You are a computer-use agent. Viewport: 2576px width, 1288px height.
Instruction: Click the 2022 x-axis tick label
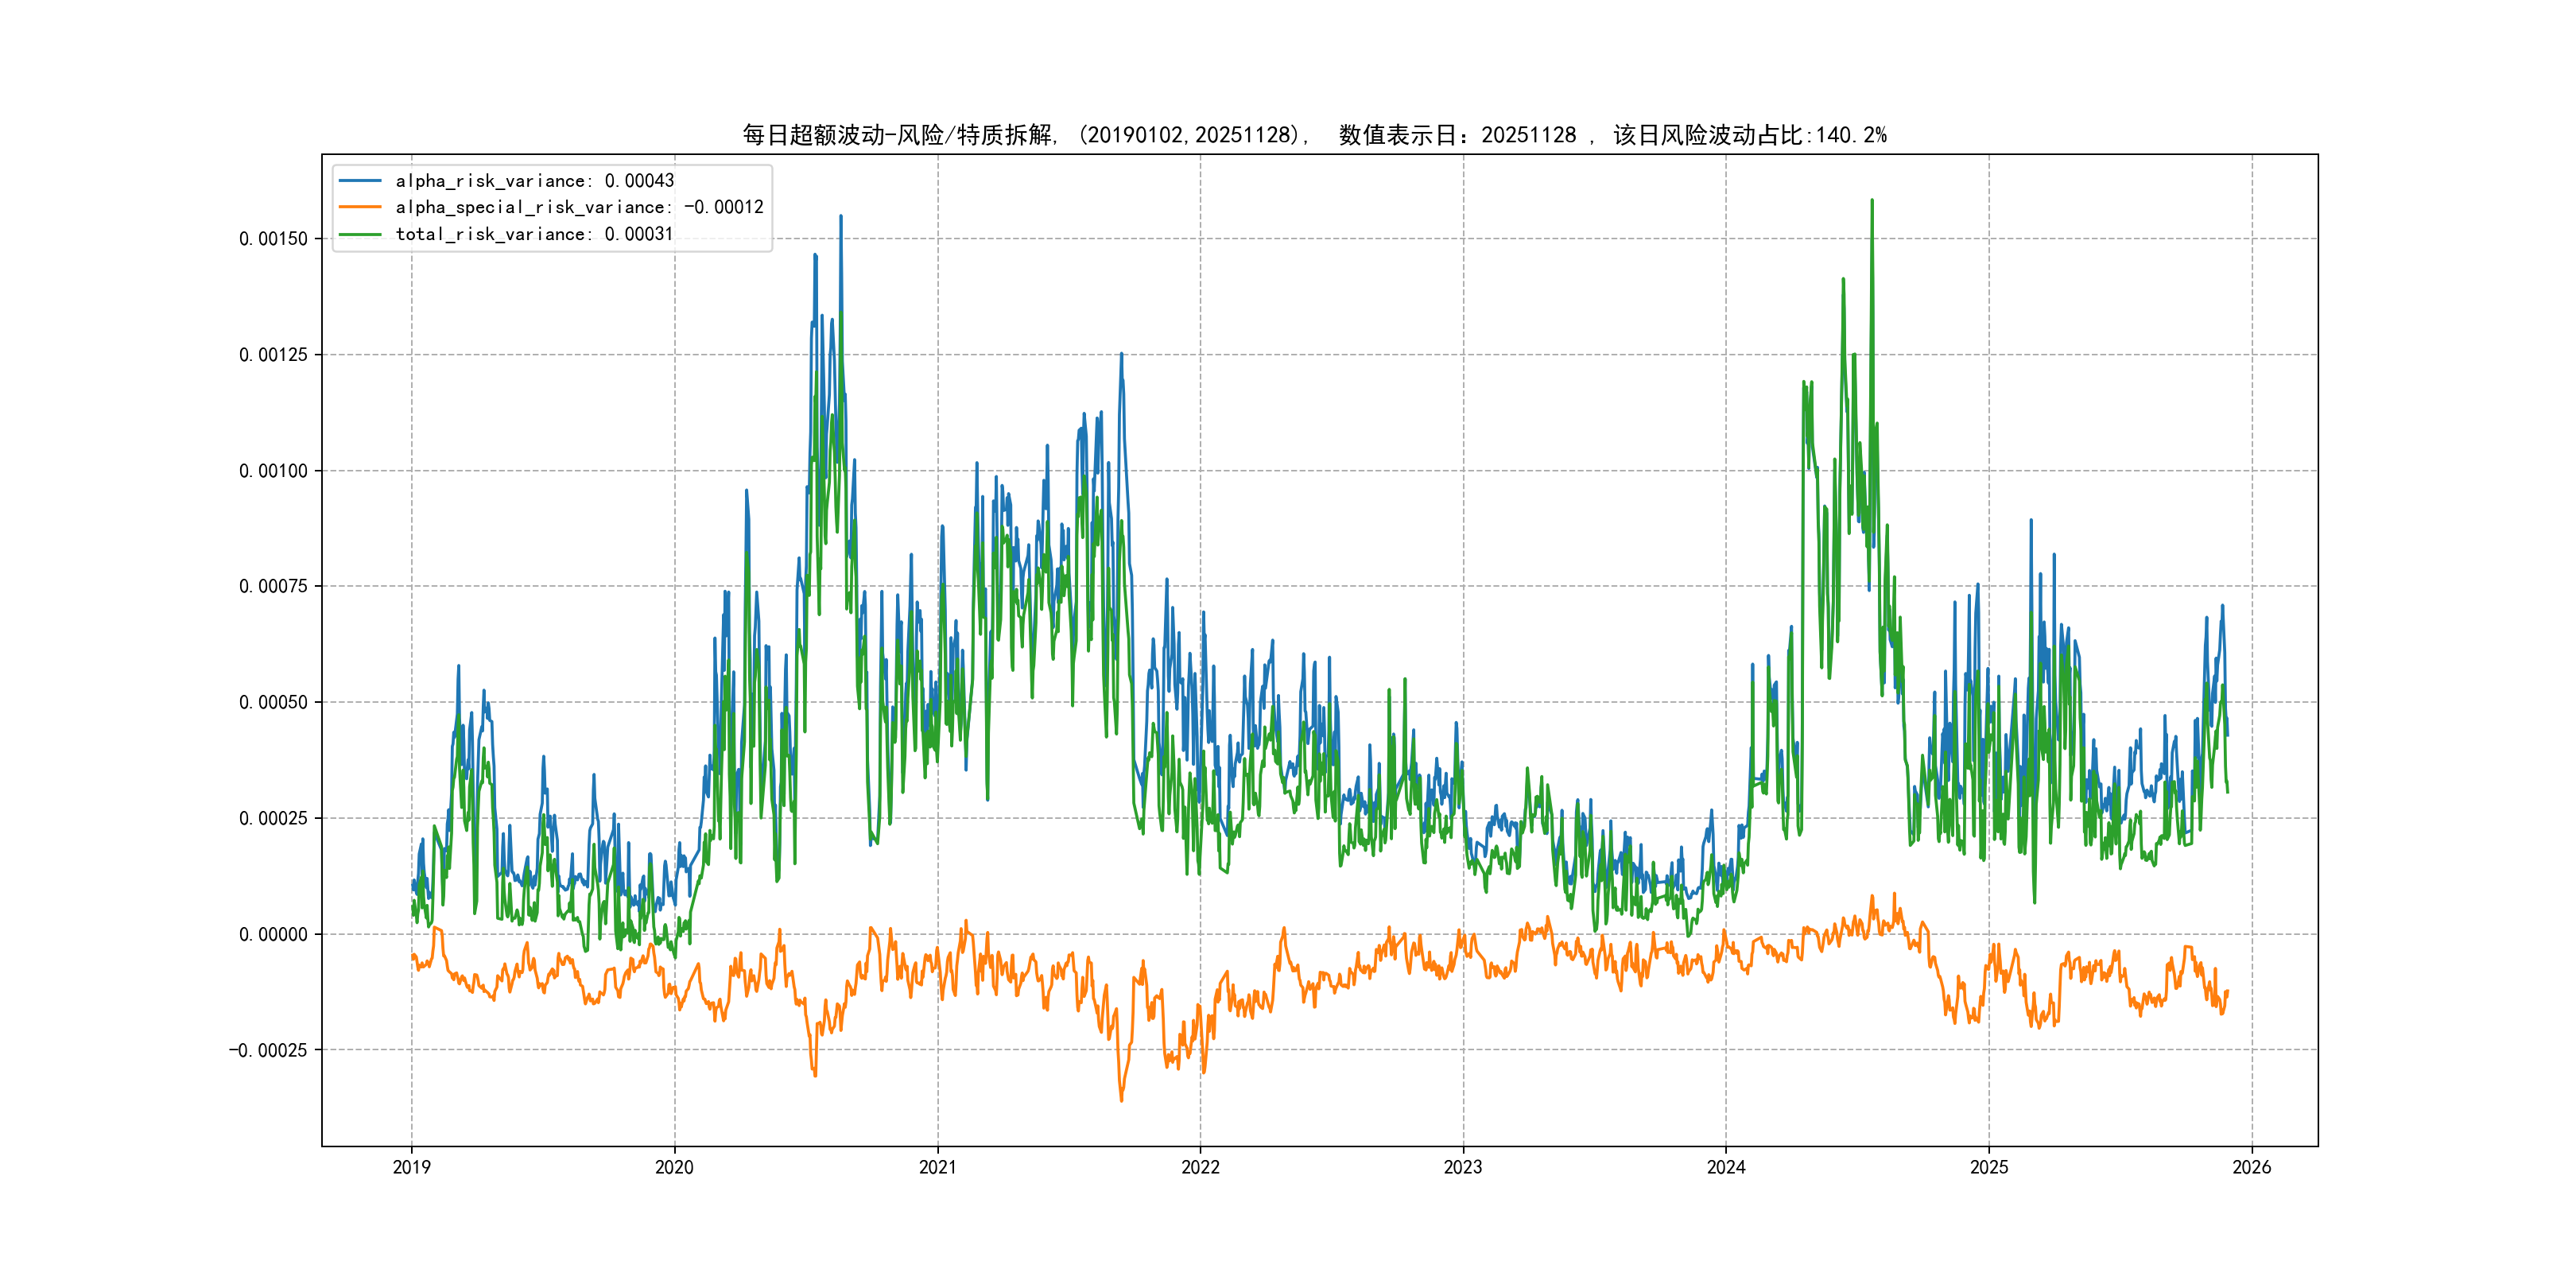click(1200, 1167)
